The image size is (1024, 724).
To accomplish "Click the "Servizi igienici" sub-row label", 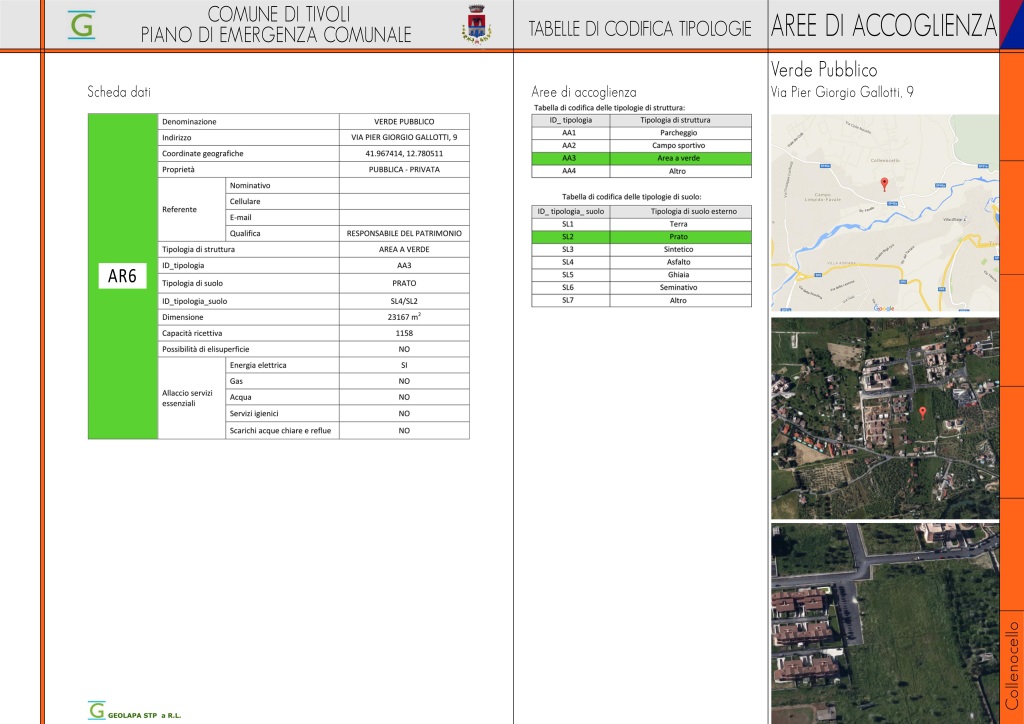I will click(255, 413).
